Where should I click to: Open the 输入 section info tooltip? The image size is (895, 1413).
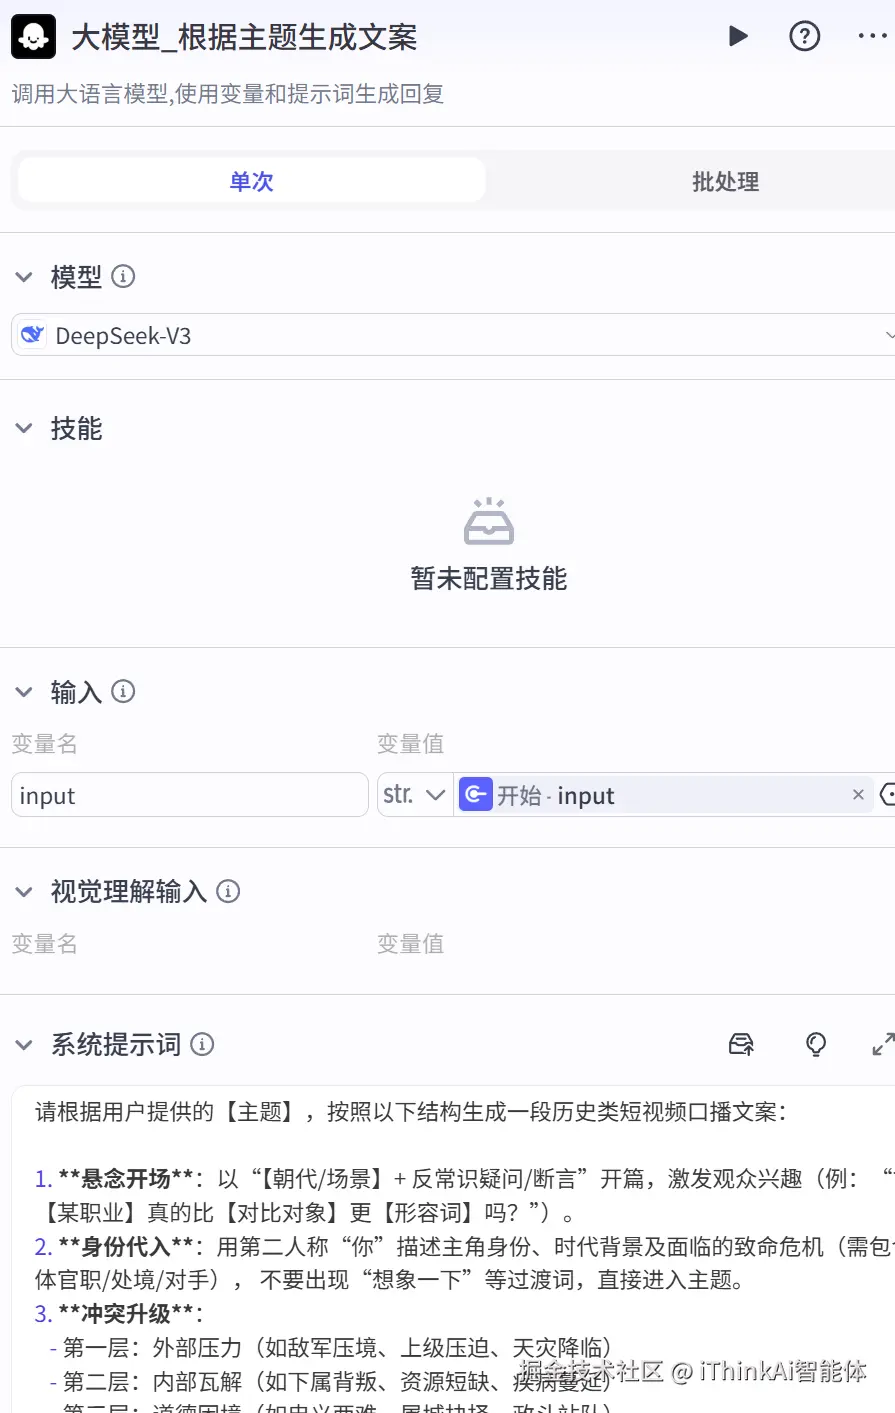[x=123, y=691]
